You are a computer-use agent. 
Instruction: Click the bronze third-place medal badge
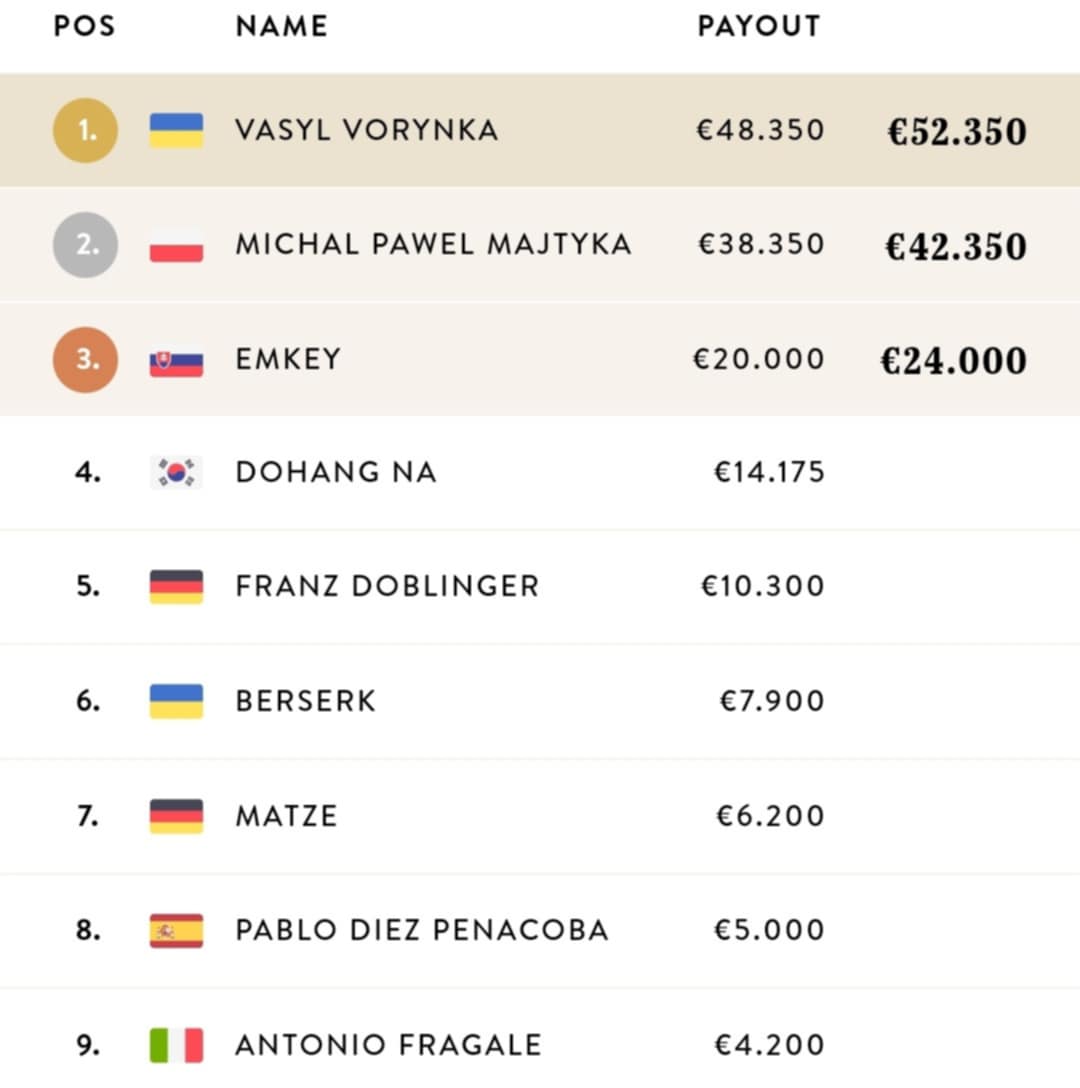pos(85,360)
